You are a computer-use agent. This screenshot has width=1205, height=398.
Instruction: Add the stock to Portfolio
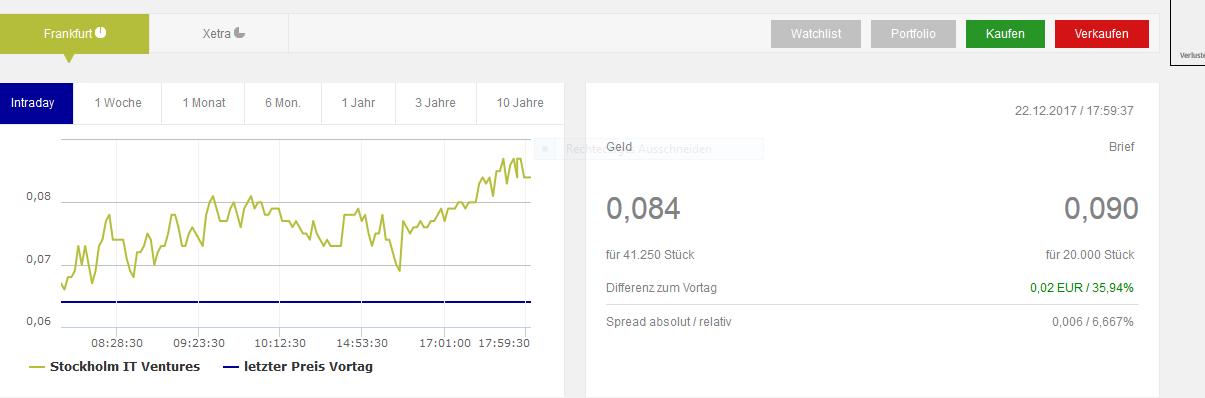click(x=913, y=34)
